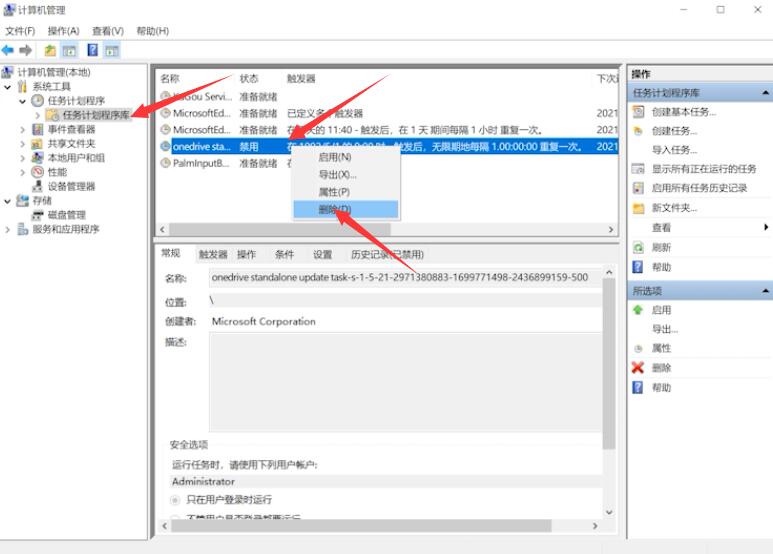773x554 pixels.
Task: Click the details pane vertical scrollbar thumb
Action: pos(609,364)
